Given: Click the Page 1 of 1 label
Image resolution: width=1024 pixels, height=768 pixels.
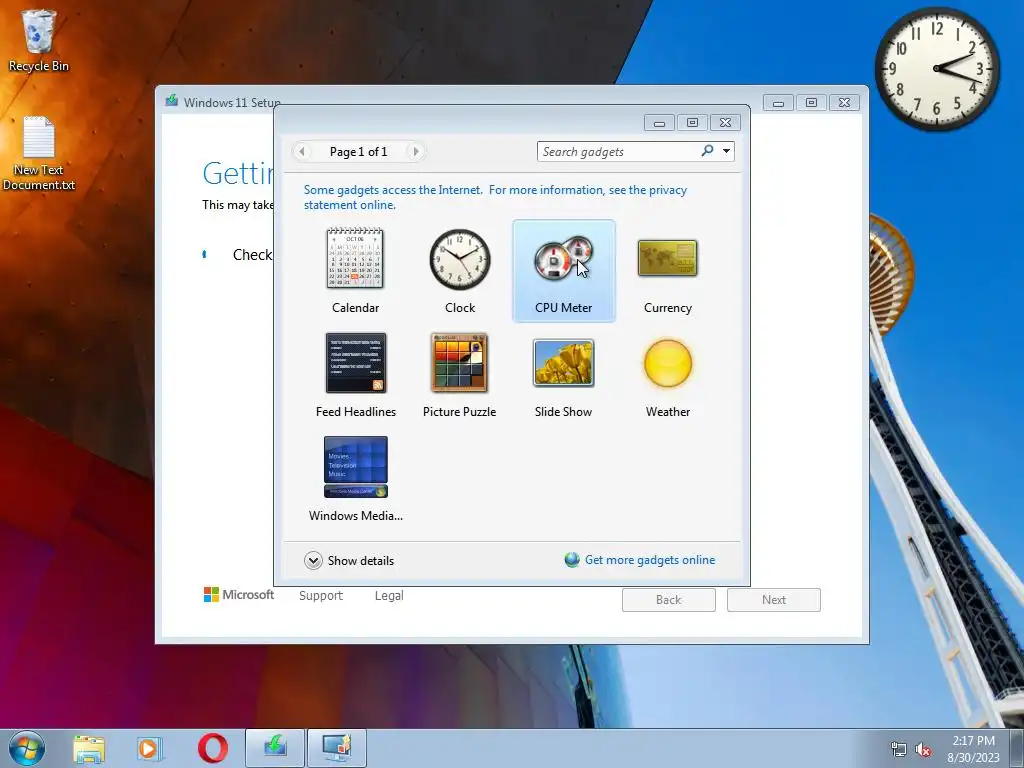Looking at the screenshot, I should (359, 152).
